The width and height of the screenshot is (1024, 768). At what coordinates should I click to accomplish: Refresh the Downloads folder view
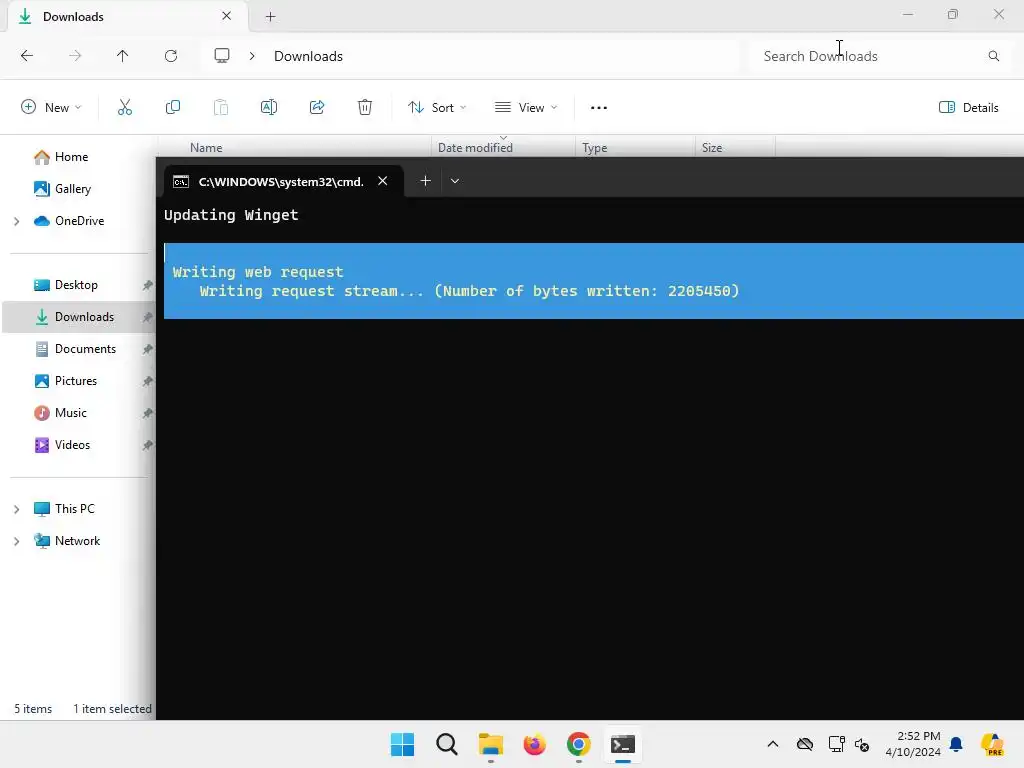point(171,56)
